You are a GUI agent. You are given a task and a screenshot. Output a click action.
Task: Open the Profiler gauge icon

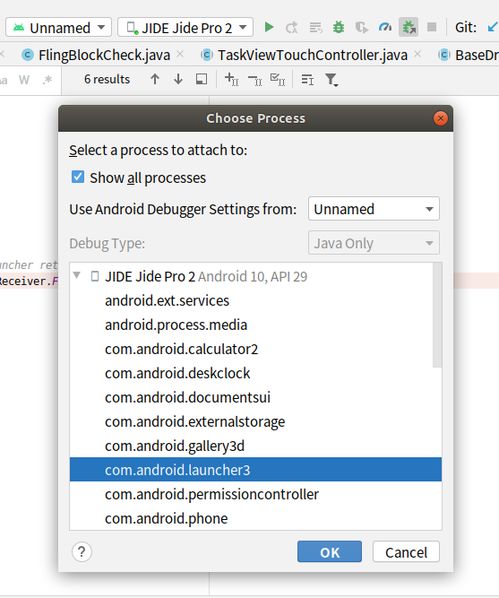[x=385, y=27]
